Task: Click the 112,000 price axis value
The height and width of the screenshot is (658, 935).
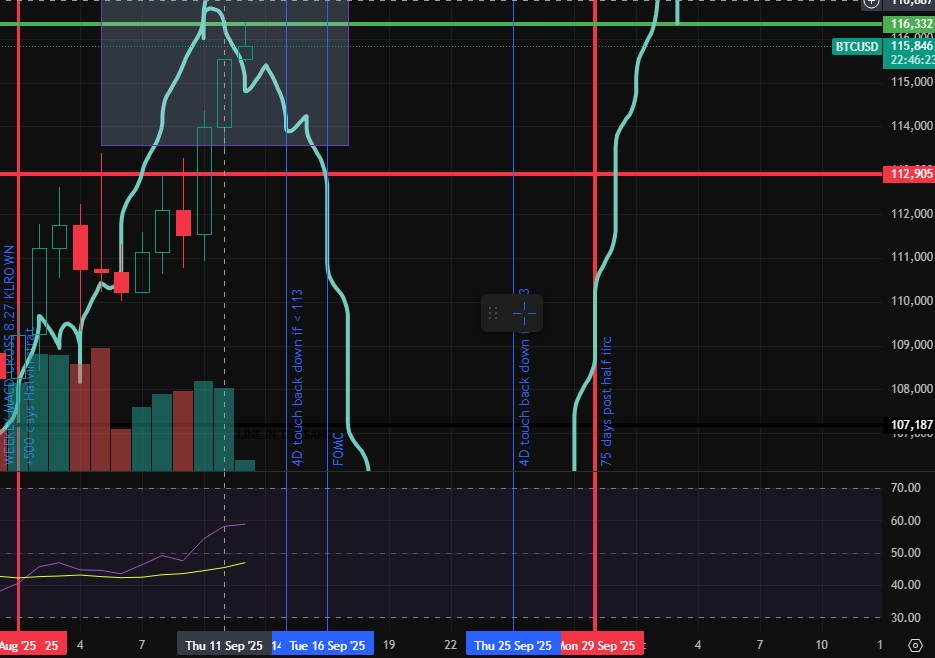Action: coord(912,214)
